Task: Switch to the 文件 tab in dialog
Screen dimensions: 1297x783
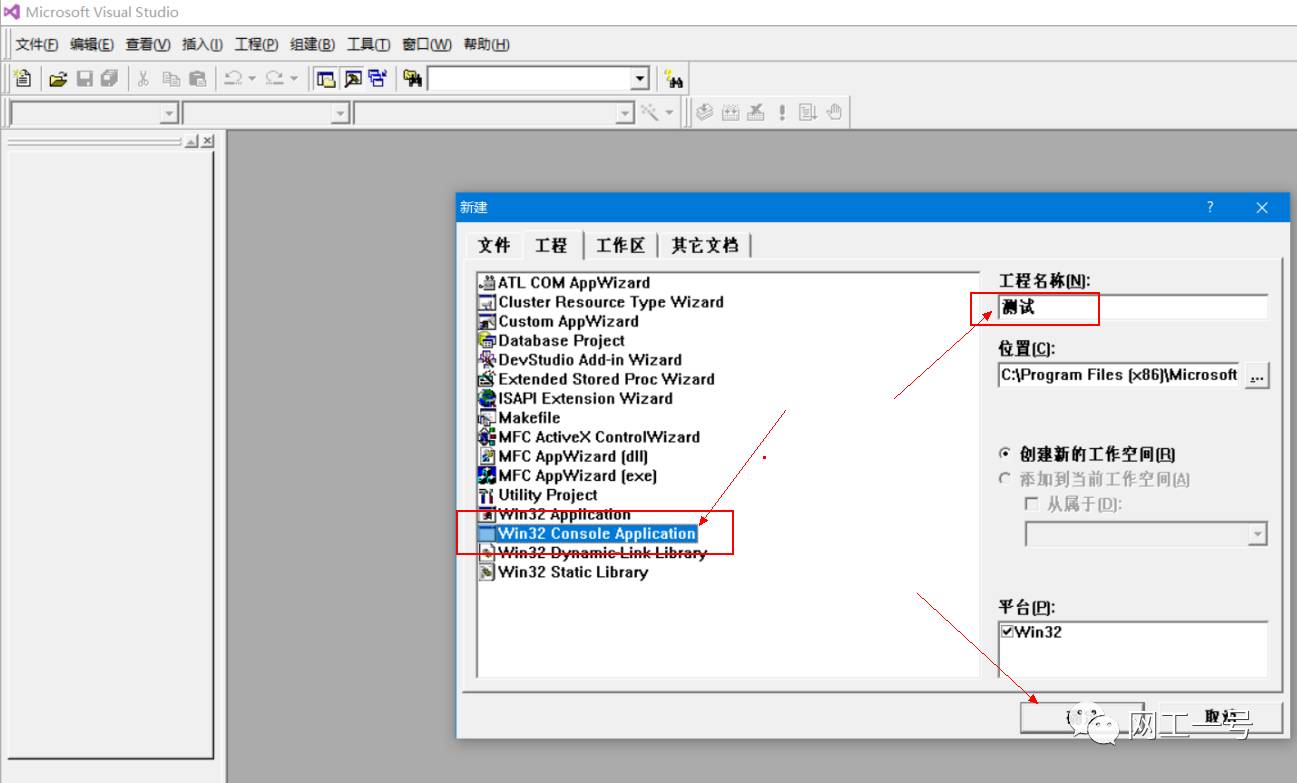Action: [494, 245]
